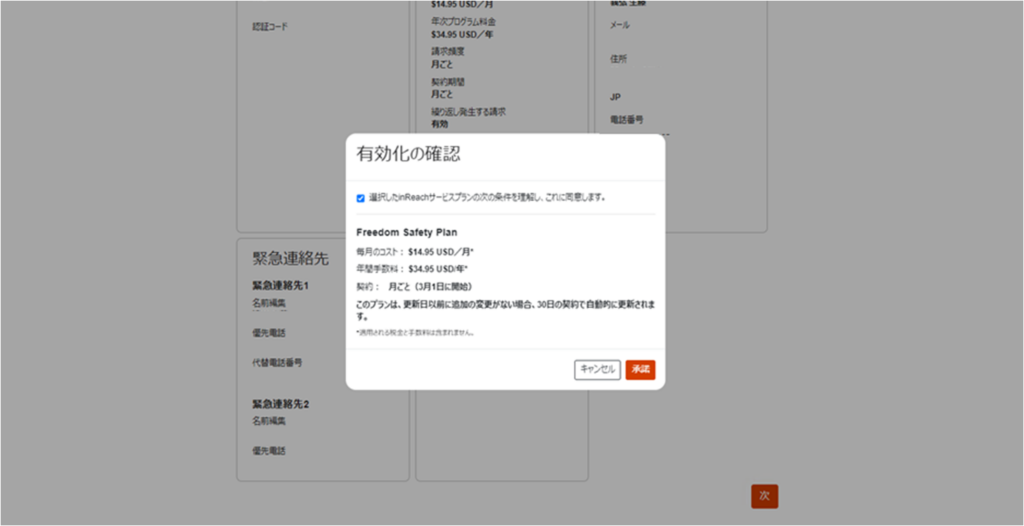Click the 認証コード label
This screenshot has height=526, width=1024.
(x=270, y=27)
